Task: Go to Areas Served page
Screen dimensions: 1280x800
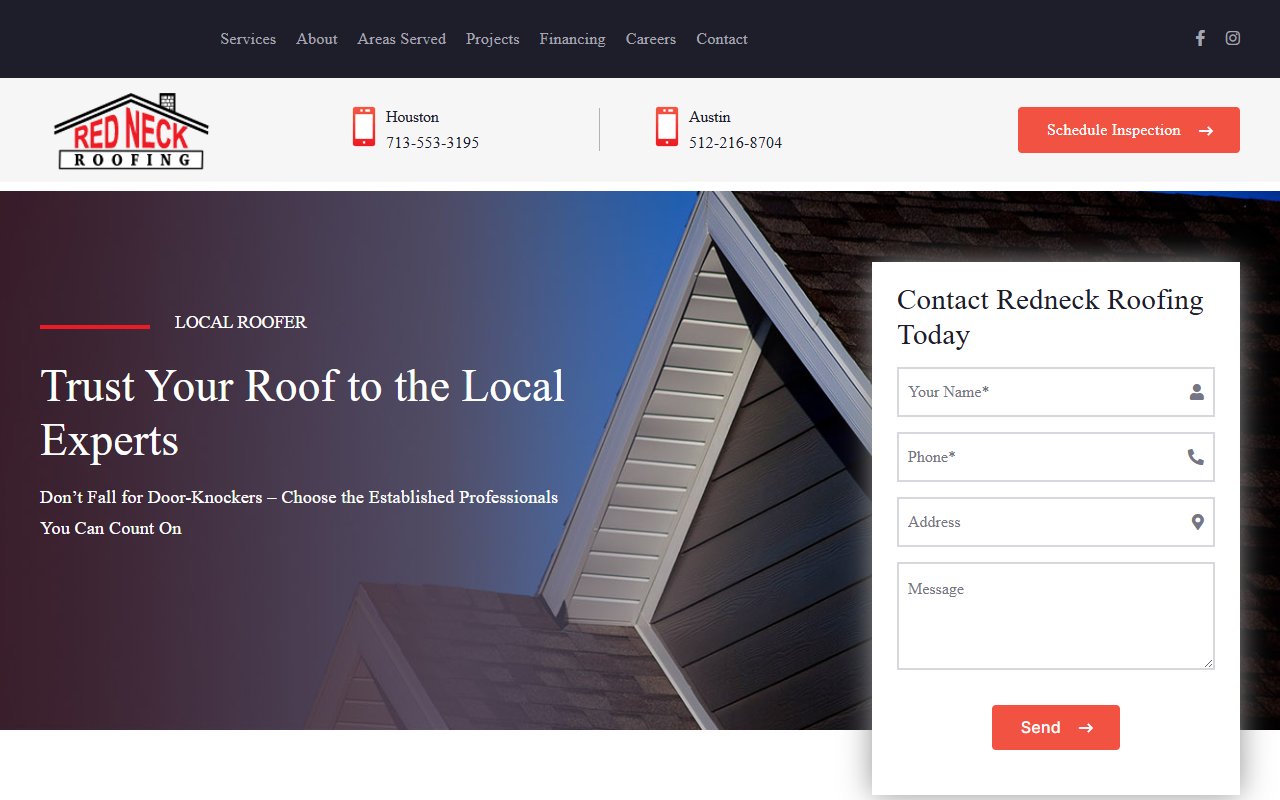Action: coord(402,39)
